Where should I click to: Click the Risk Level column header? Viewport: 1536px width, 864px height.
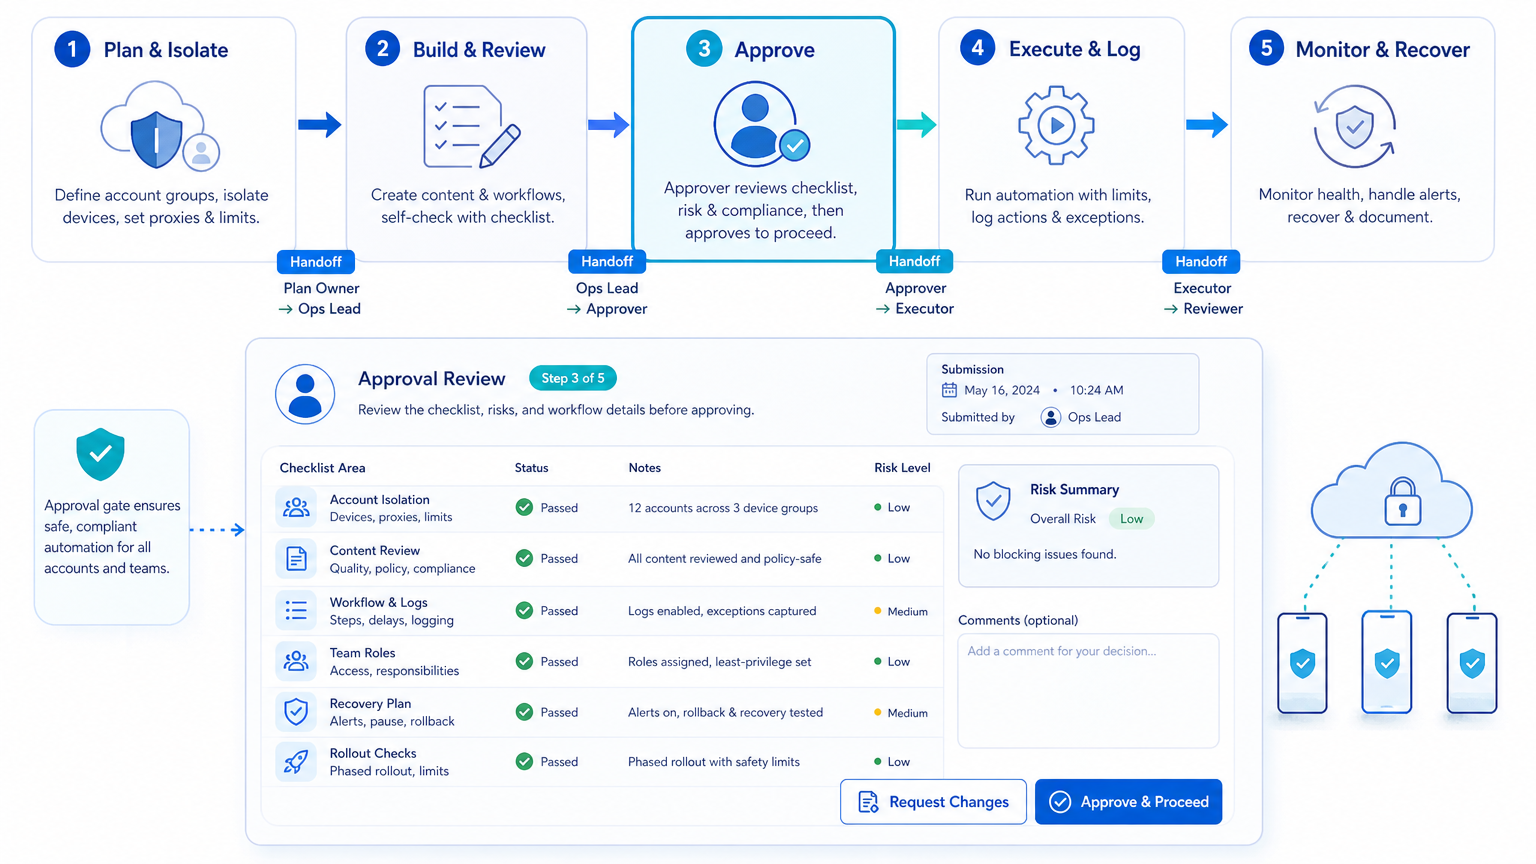pos(902,468)
